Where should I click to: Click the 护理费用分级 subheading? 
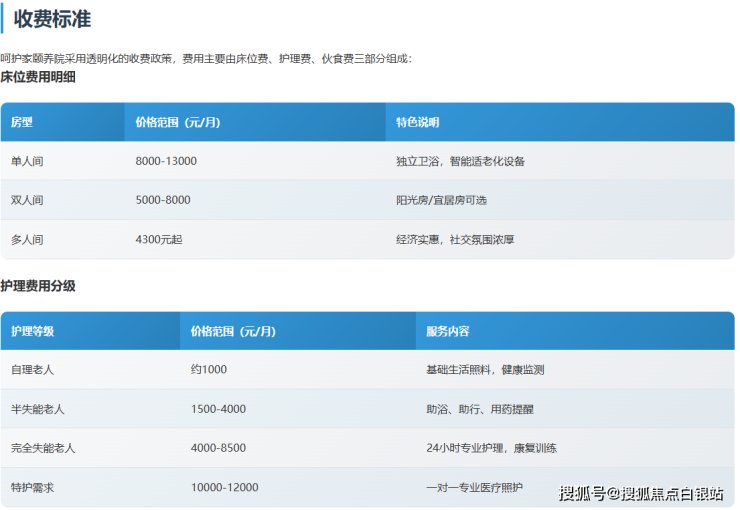pyautogui.click(x=38, y=286)
